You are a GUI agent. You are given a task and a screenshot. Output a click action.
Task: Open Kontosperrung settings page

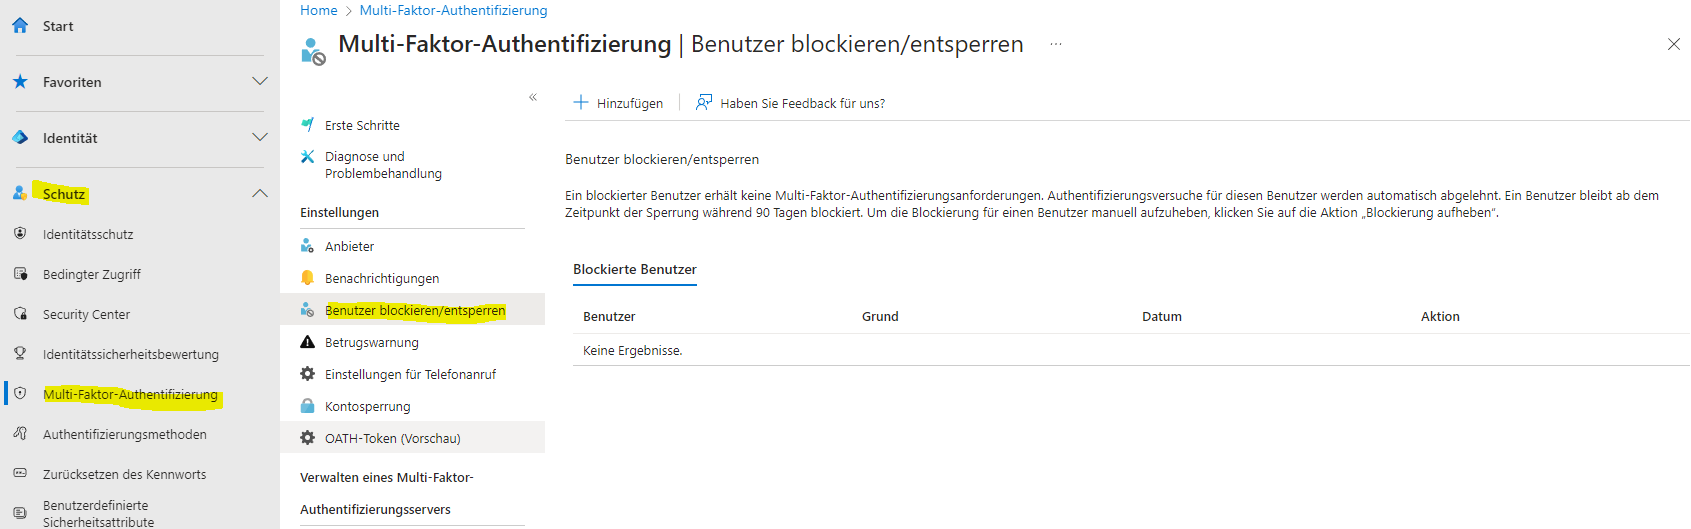[x=368, y=406]
